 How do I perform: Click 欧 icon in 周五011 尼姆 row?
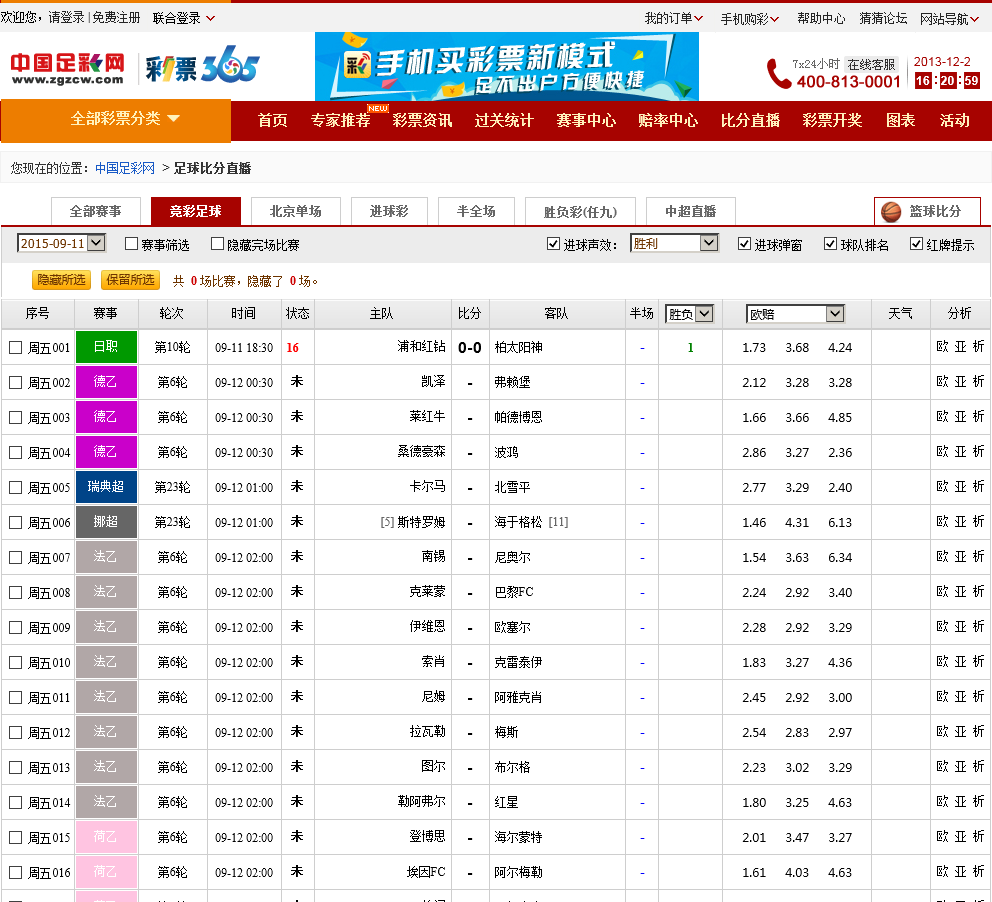coord(942,696)
